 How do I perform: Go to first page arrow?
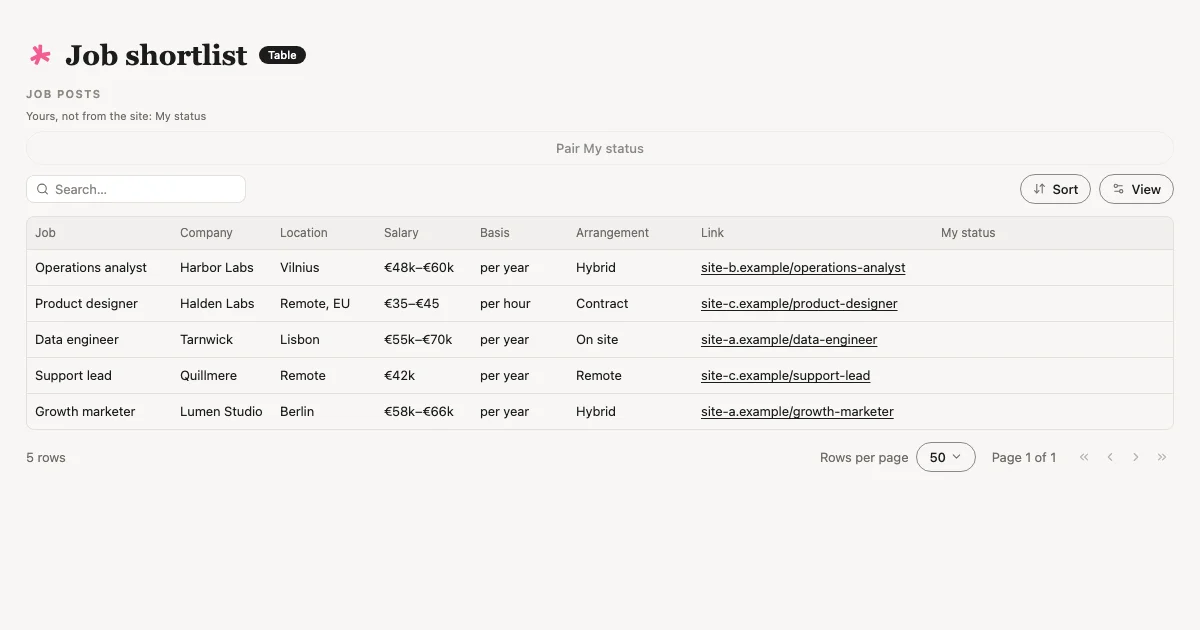[x=1084, y=457]
